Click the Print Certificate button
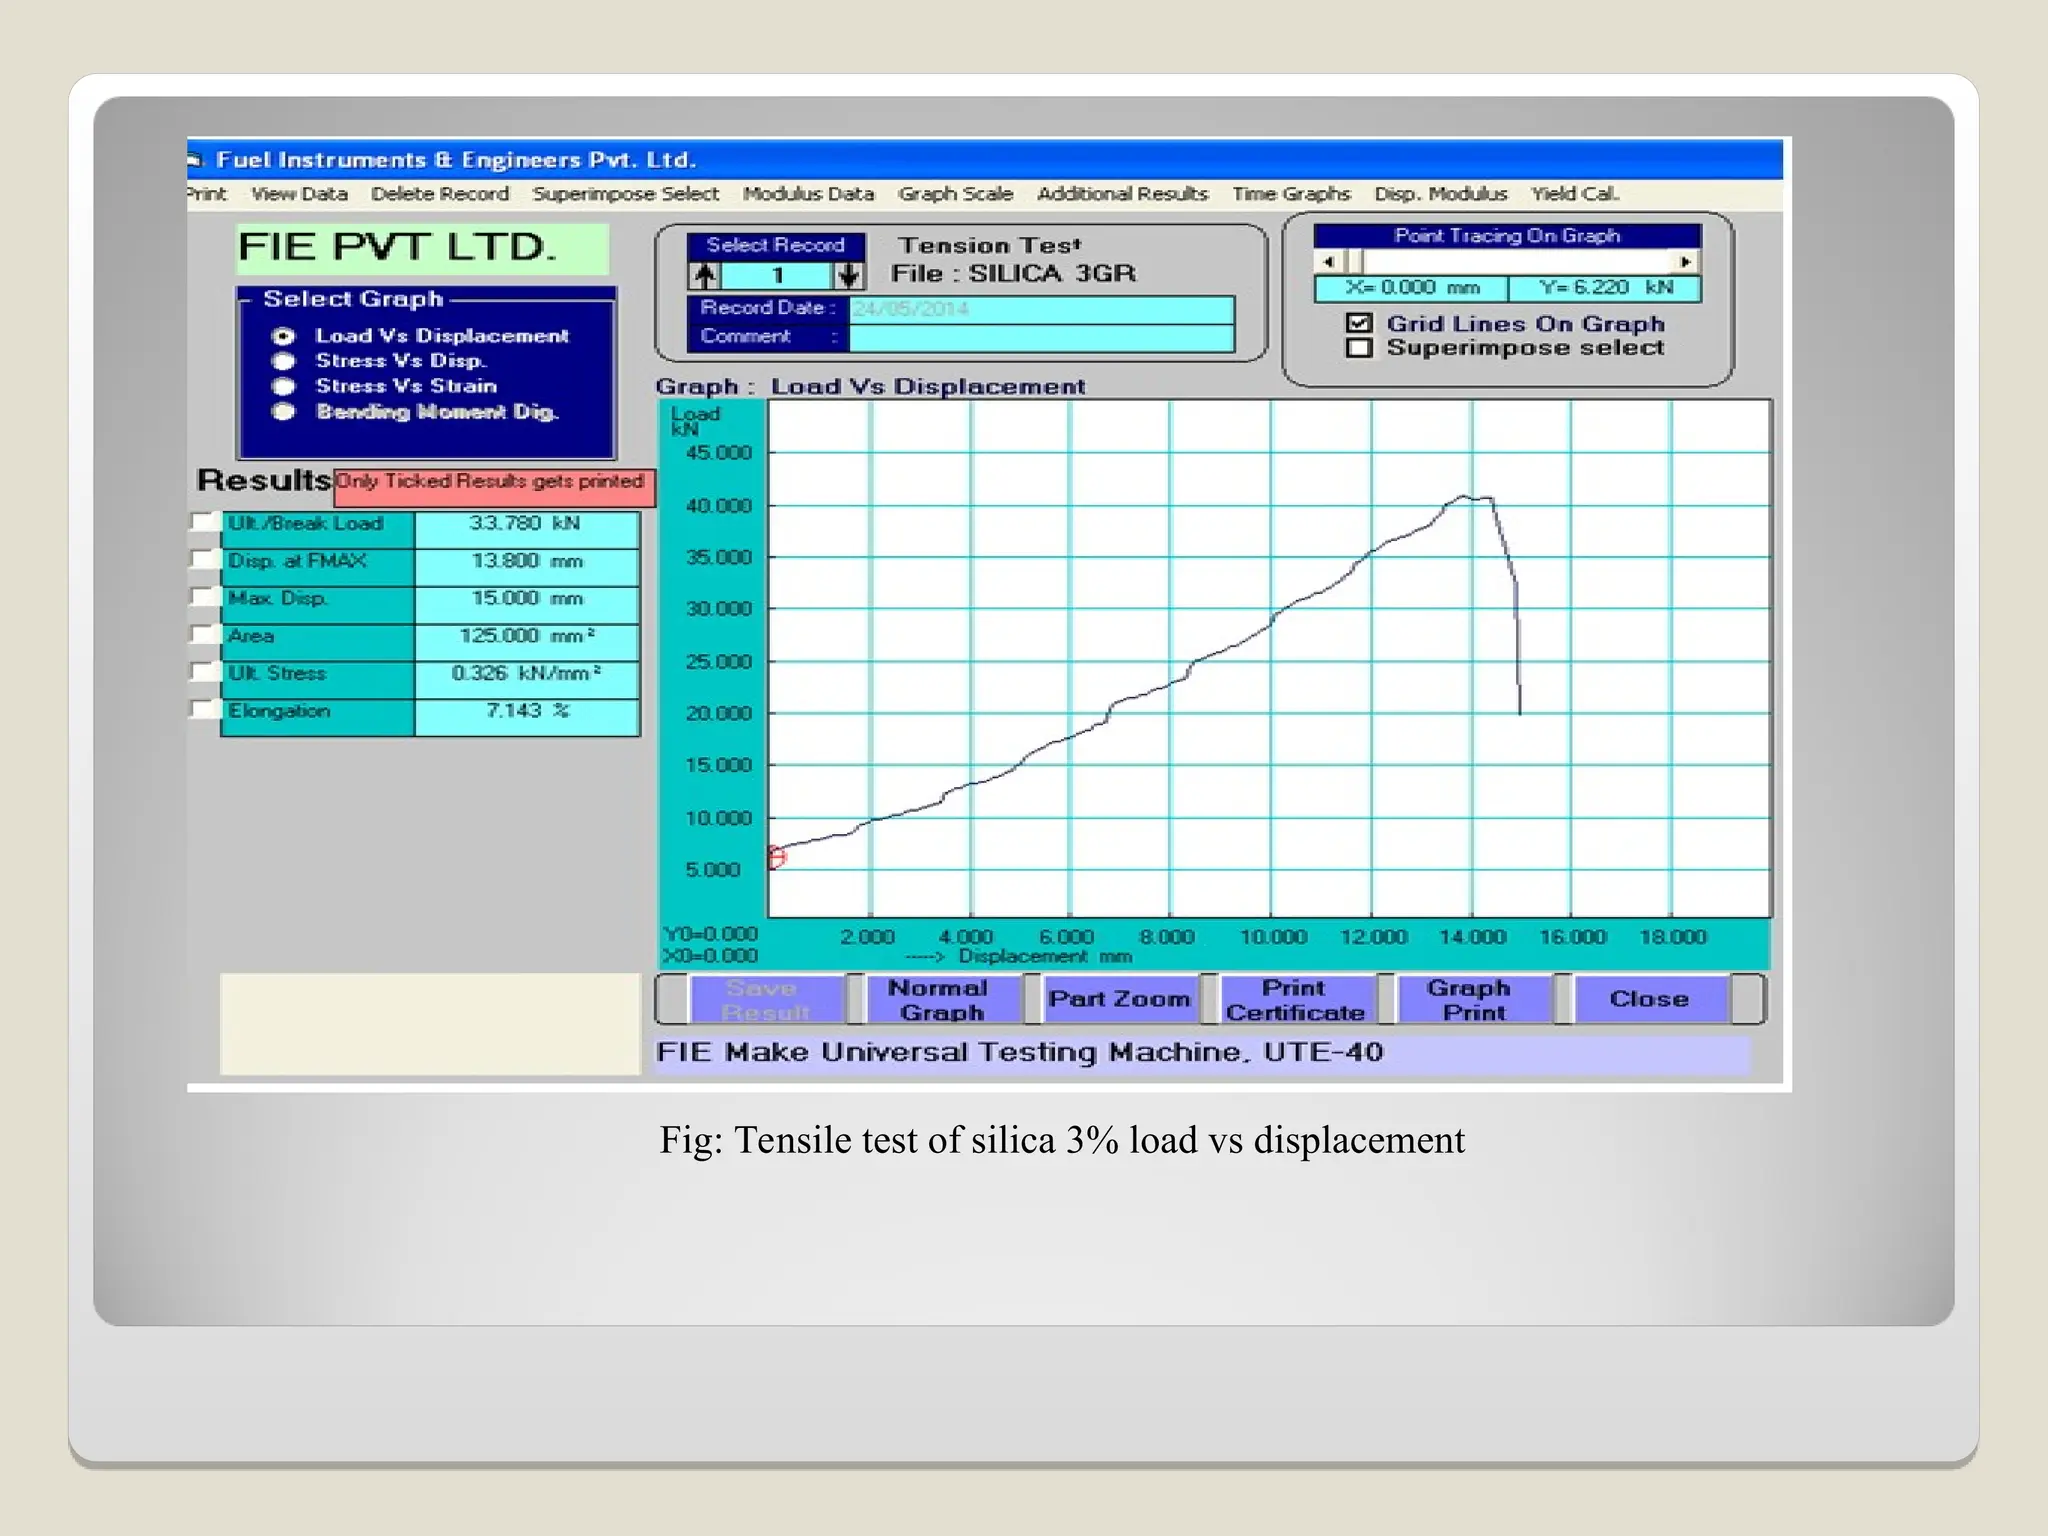Screen dimensions: 2048x1536 point(1296,1000)
